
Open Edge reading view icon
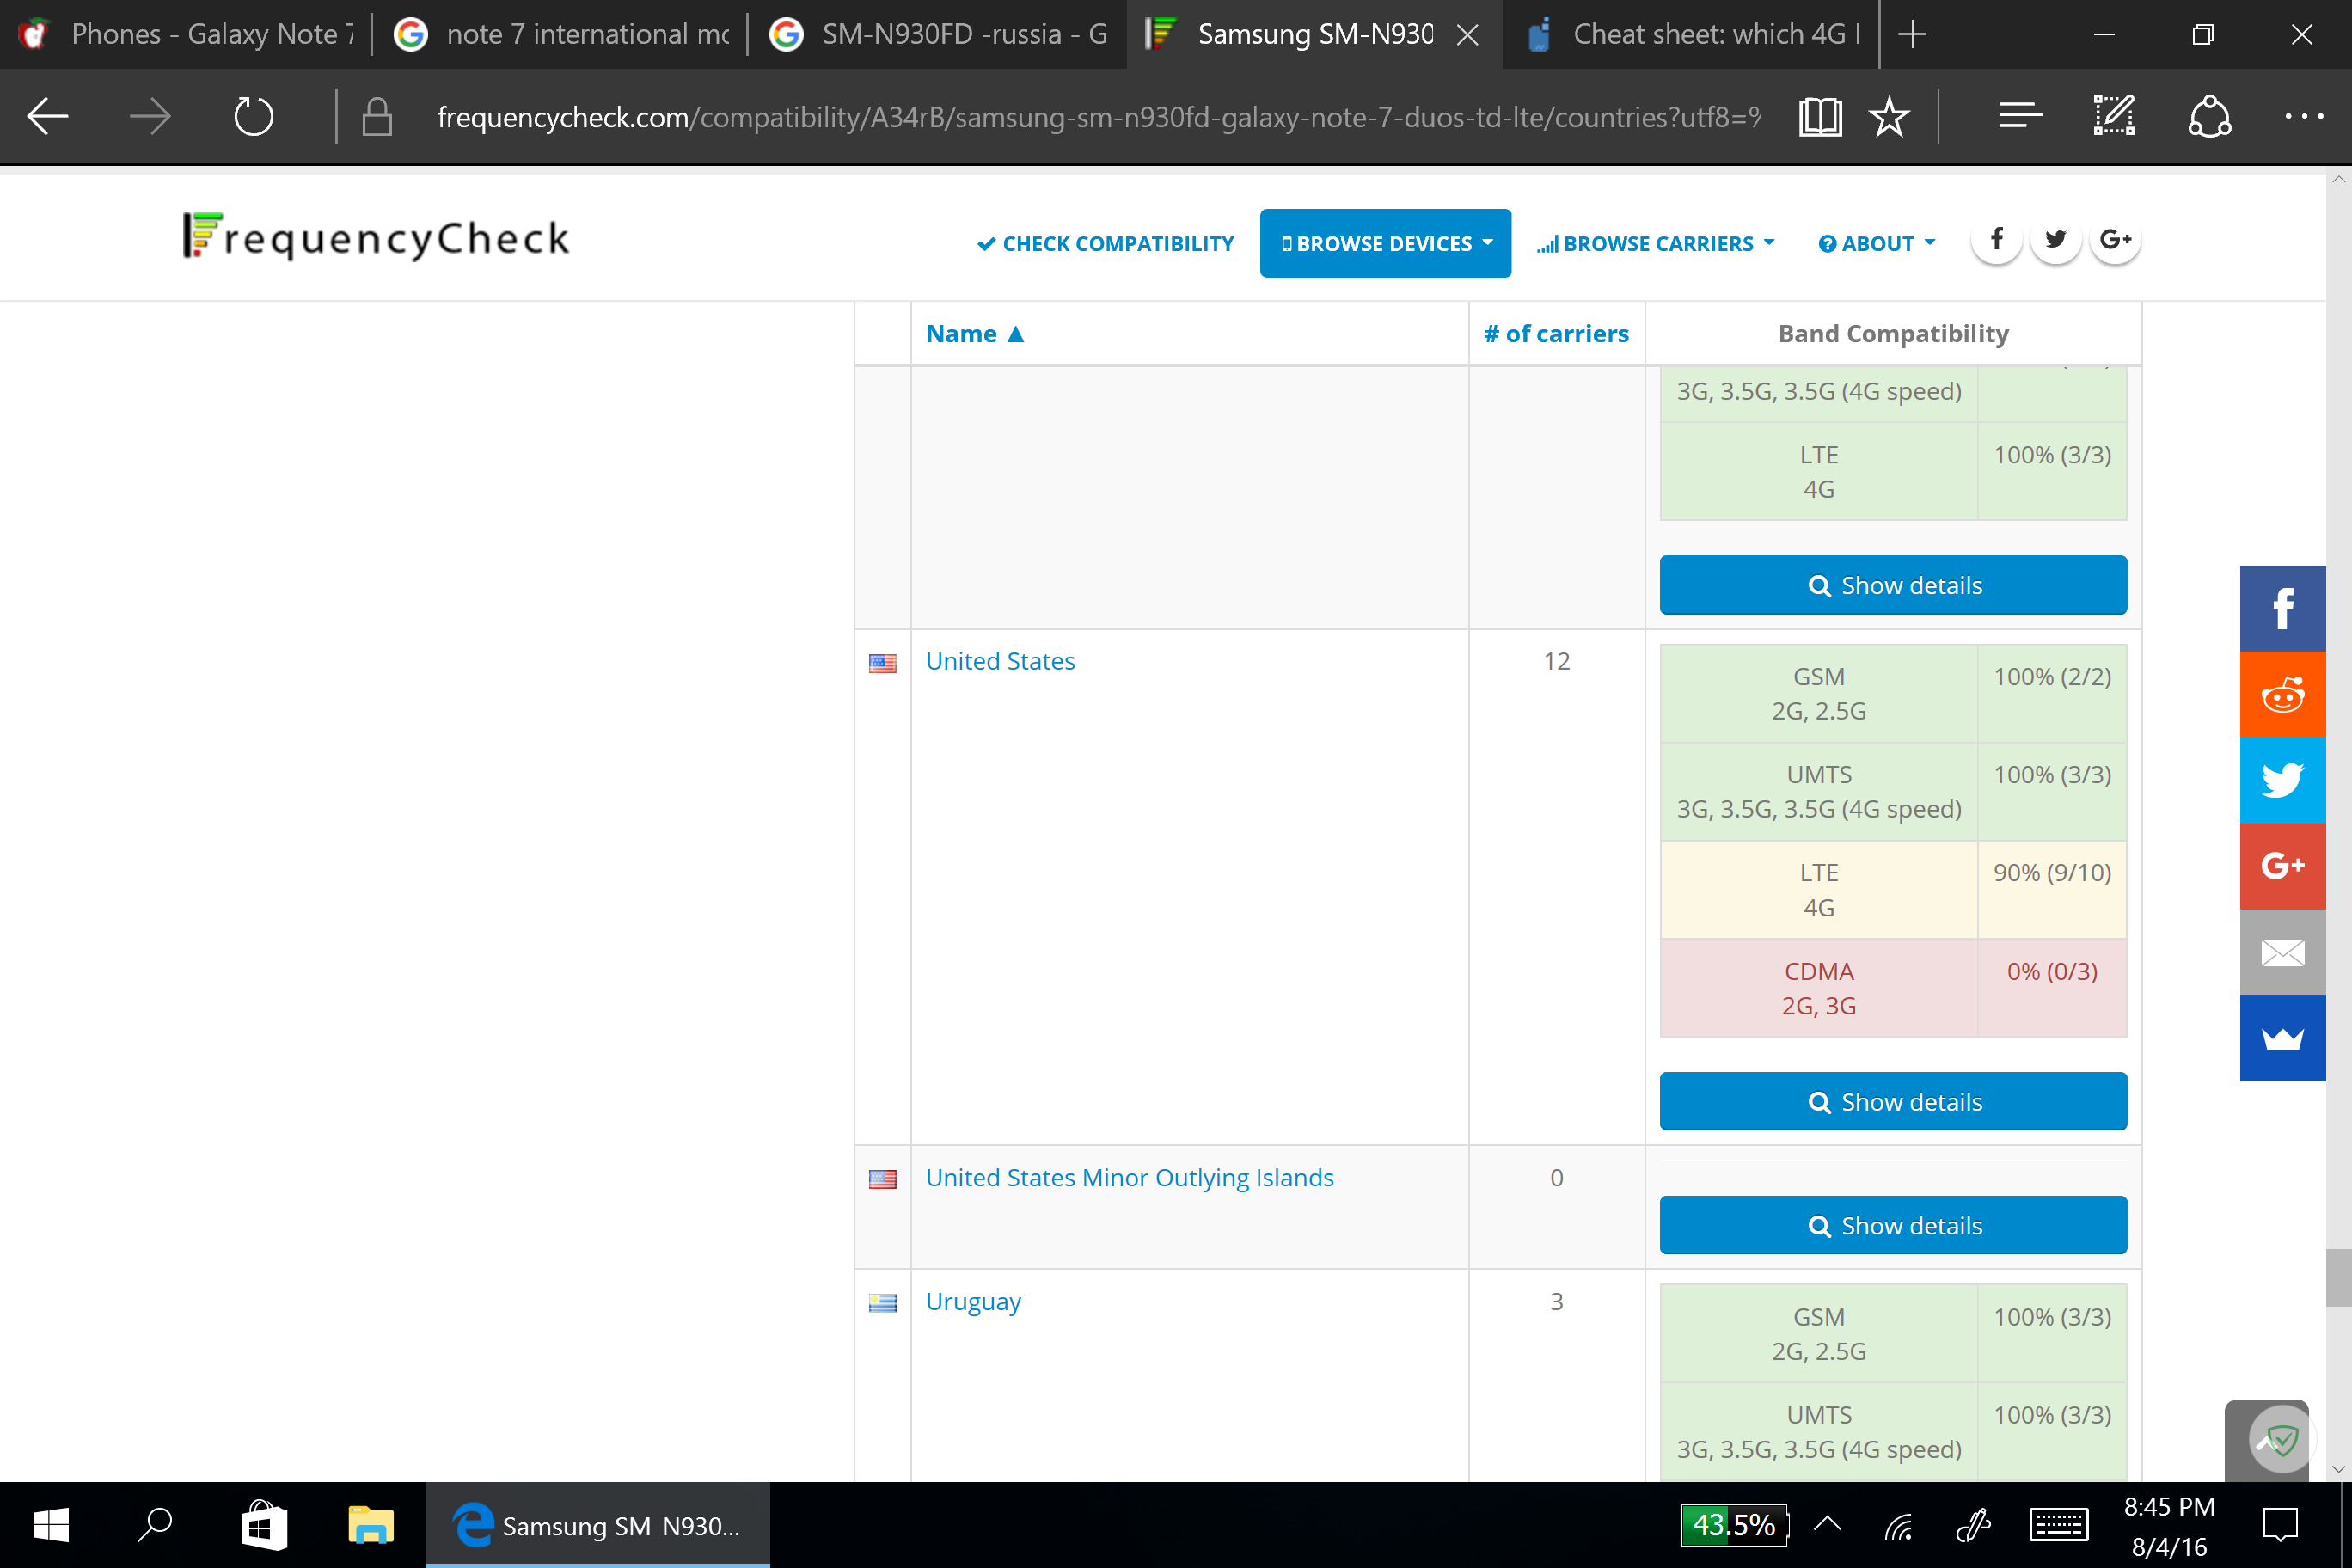click(x=1820, y=117)
